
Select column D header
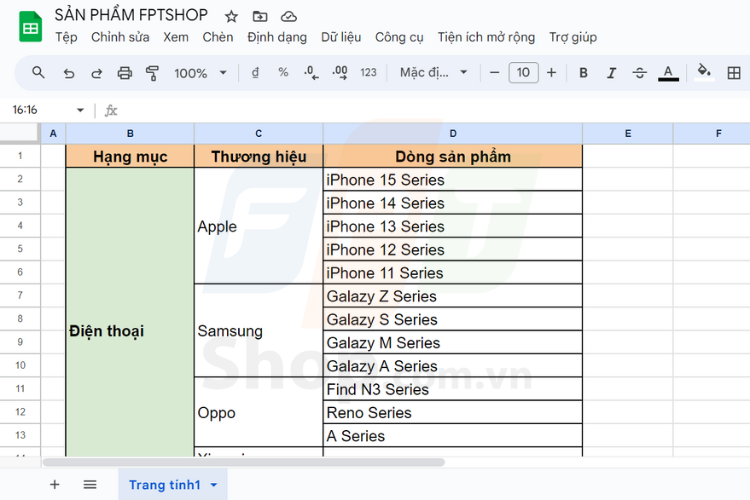click(x=453, y=133)
